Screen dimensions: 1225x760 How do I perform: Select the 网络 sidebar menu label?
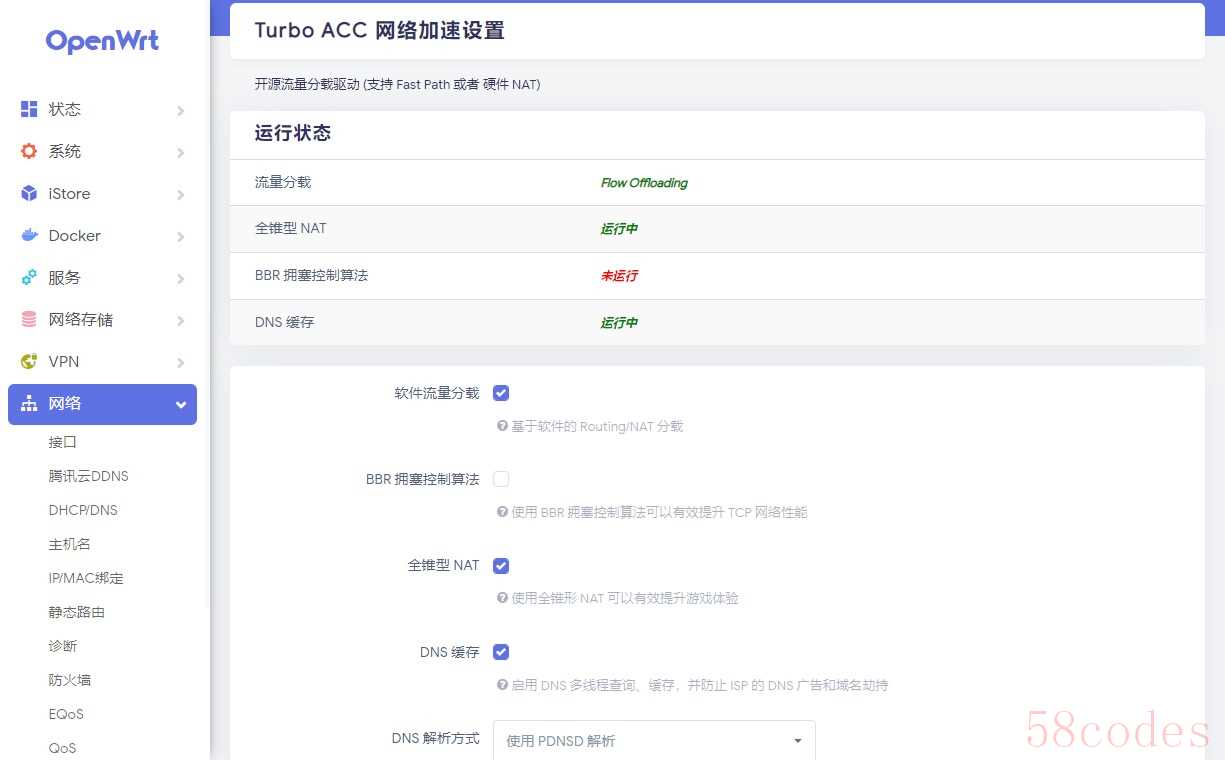(x=65, y=404)
